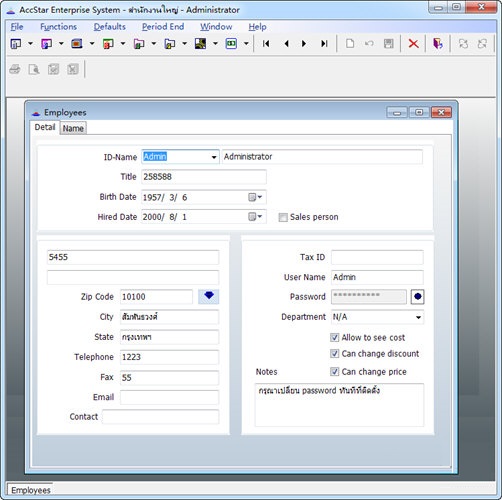Screen dimensions: 502x500
Task: Click the red X delete icon
Action: coord(413,44)
